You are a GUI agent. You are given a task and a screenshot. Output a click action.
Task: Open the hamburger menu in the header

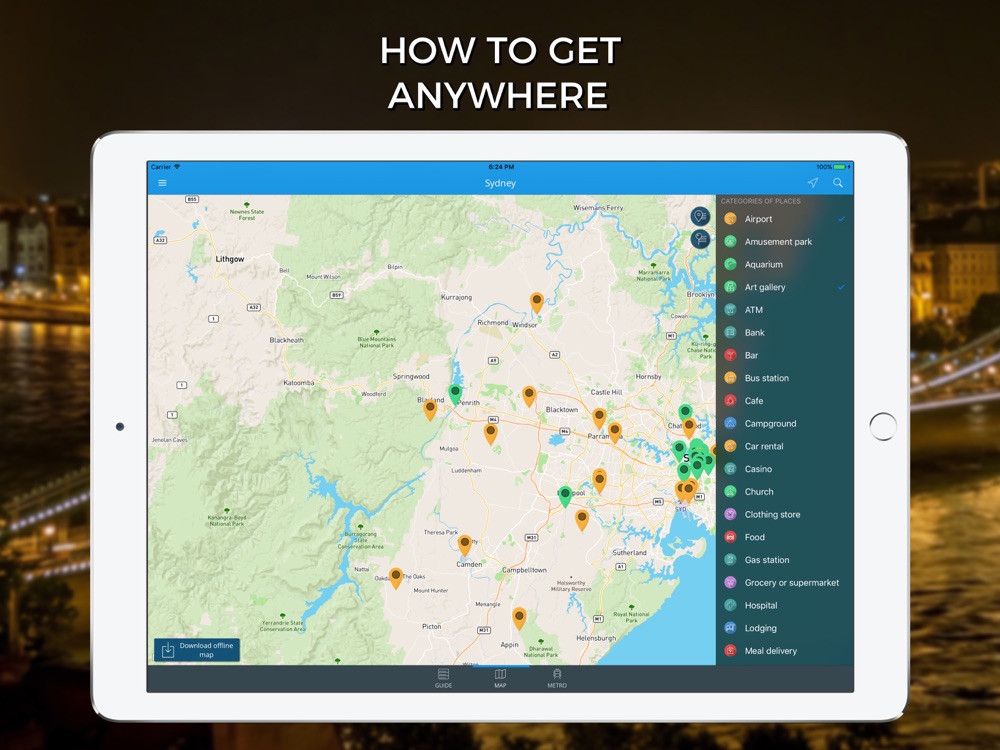pyautogui.click(x=163, y=183)
